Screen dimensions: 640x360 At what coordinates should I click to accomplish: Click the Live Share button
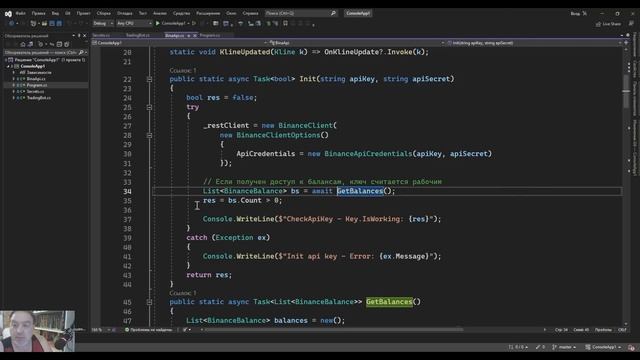tap(608, 24)
